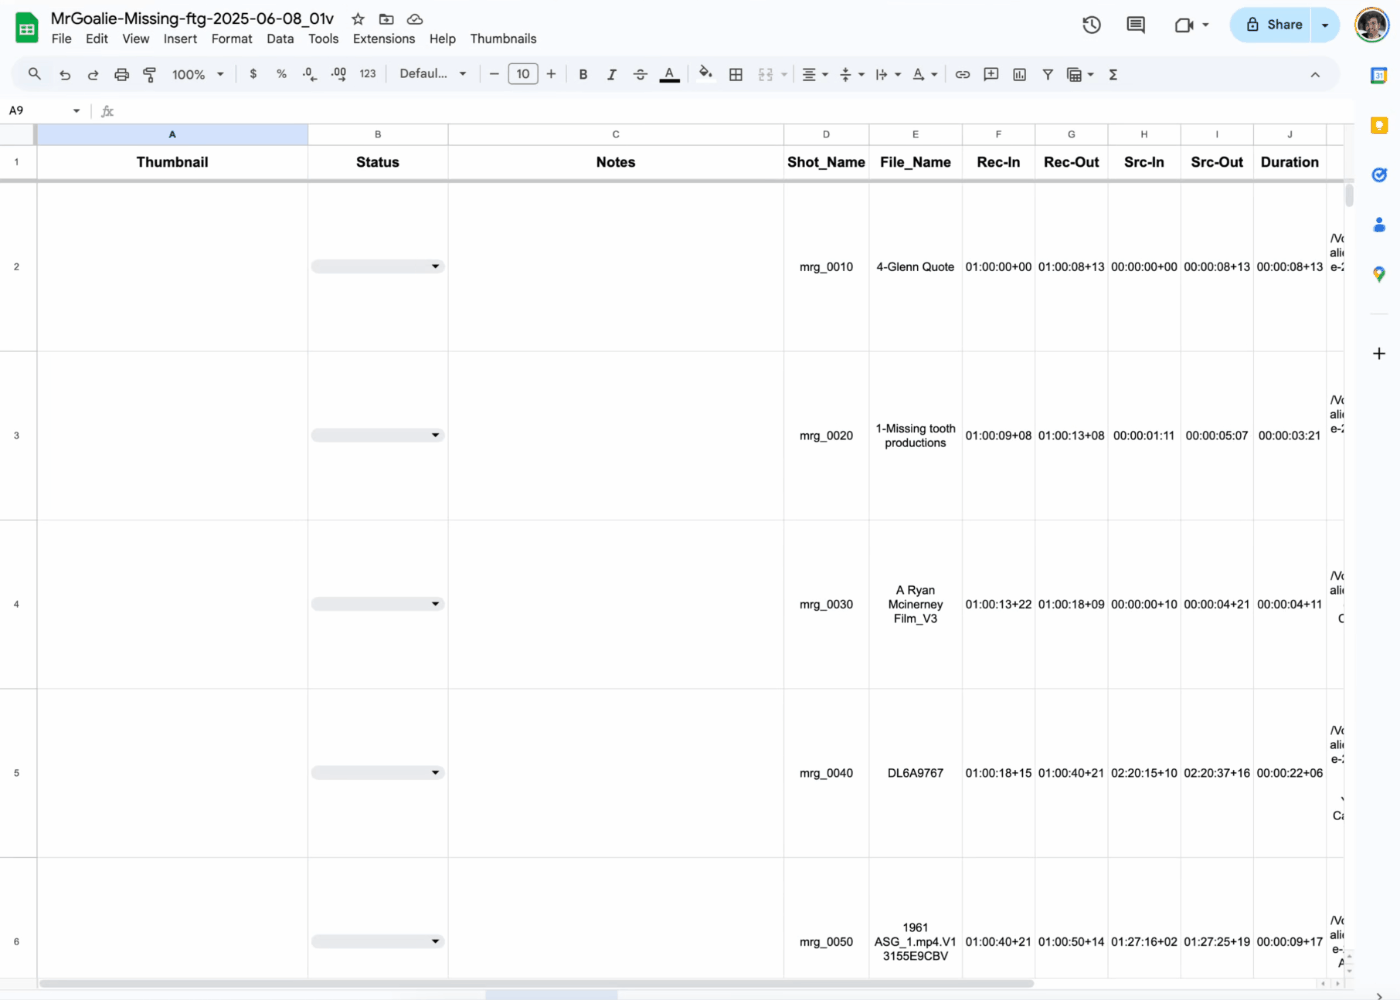Toggle bold formatting
This screenshot has width=1400, height=1000.
583,74
